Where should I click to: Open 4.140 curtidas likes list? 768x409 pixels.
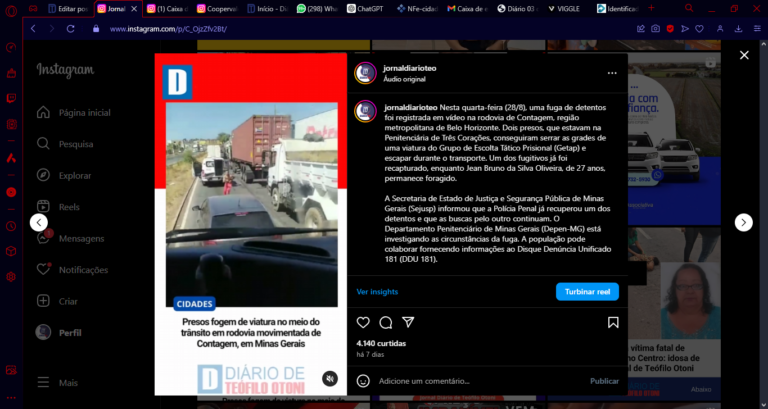[x=381, y=343]
